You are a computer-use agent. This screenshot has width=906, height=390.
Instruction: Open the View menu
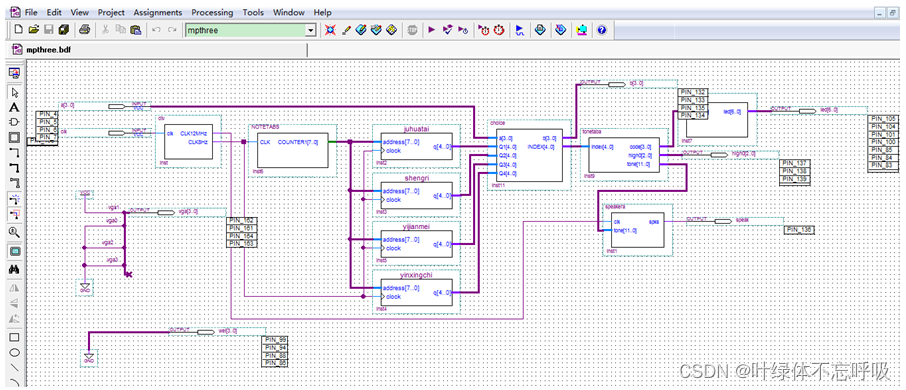pos(80,12)
